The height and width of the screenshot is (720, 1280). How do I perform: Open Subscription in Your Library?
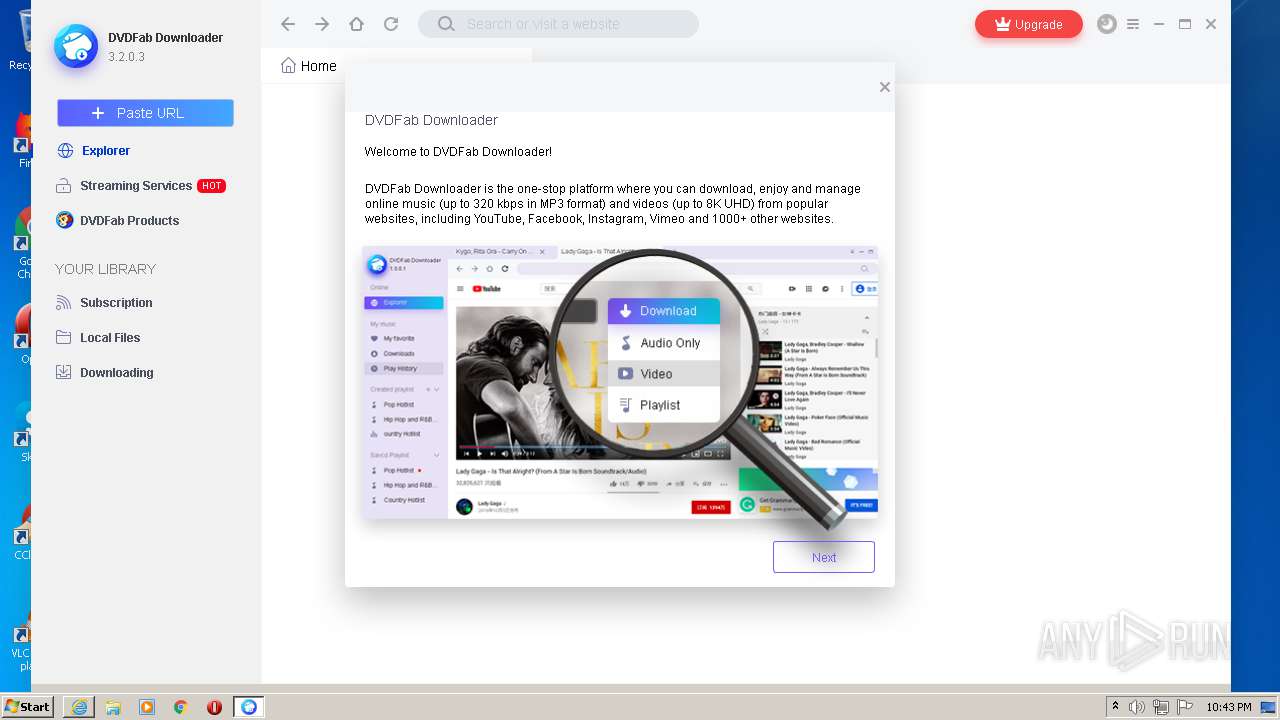click(116, 303)
